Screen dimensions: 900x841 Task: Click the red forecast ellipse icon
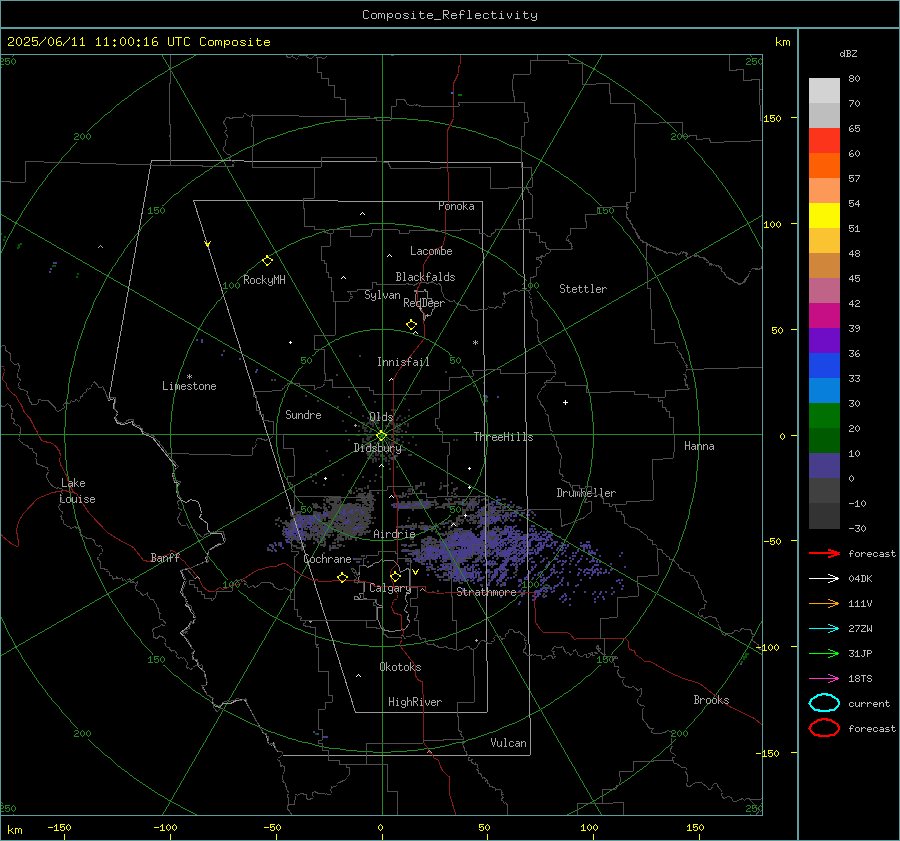[824, 728]
